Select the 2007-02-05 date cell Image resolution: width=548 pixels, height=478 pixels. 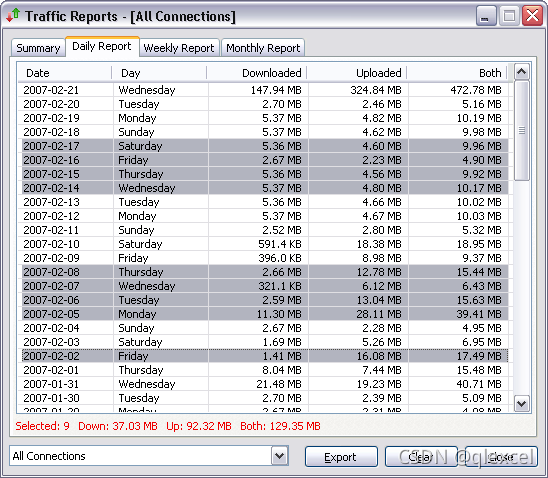pyautogui.click(x=51, y=314)
